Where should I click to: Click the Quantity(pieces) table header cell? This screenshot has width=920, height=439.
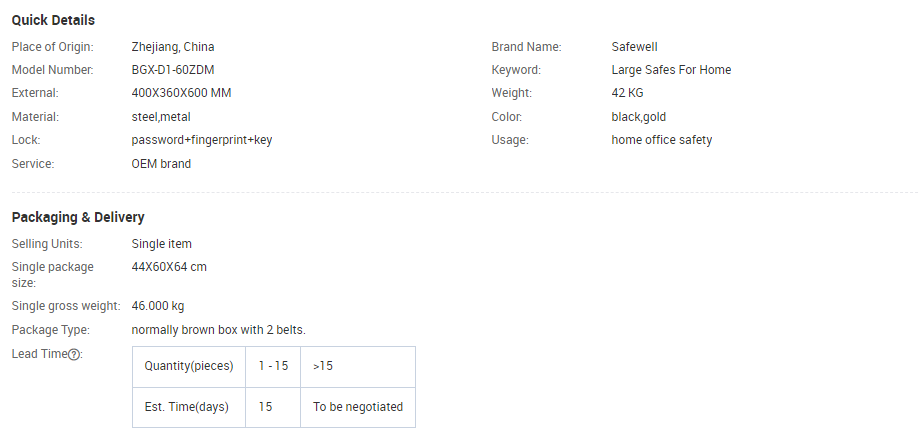coord(189,366)
